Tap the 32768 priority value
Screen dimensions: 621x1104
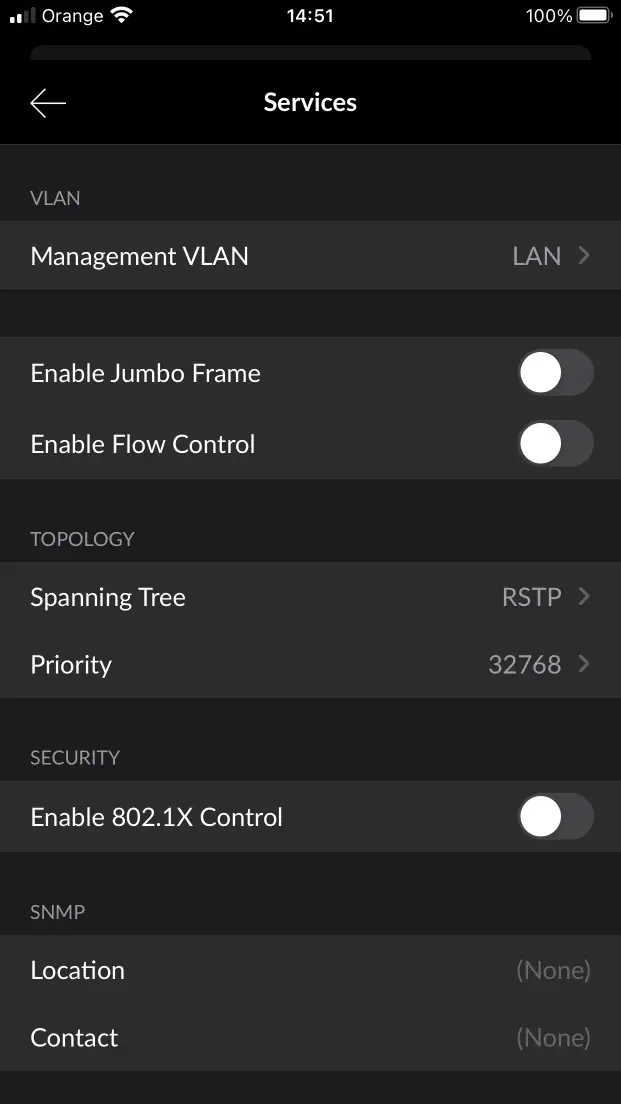point(524,665)
